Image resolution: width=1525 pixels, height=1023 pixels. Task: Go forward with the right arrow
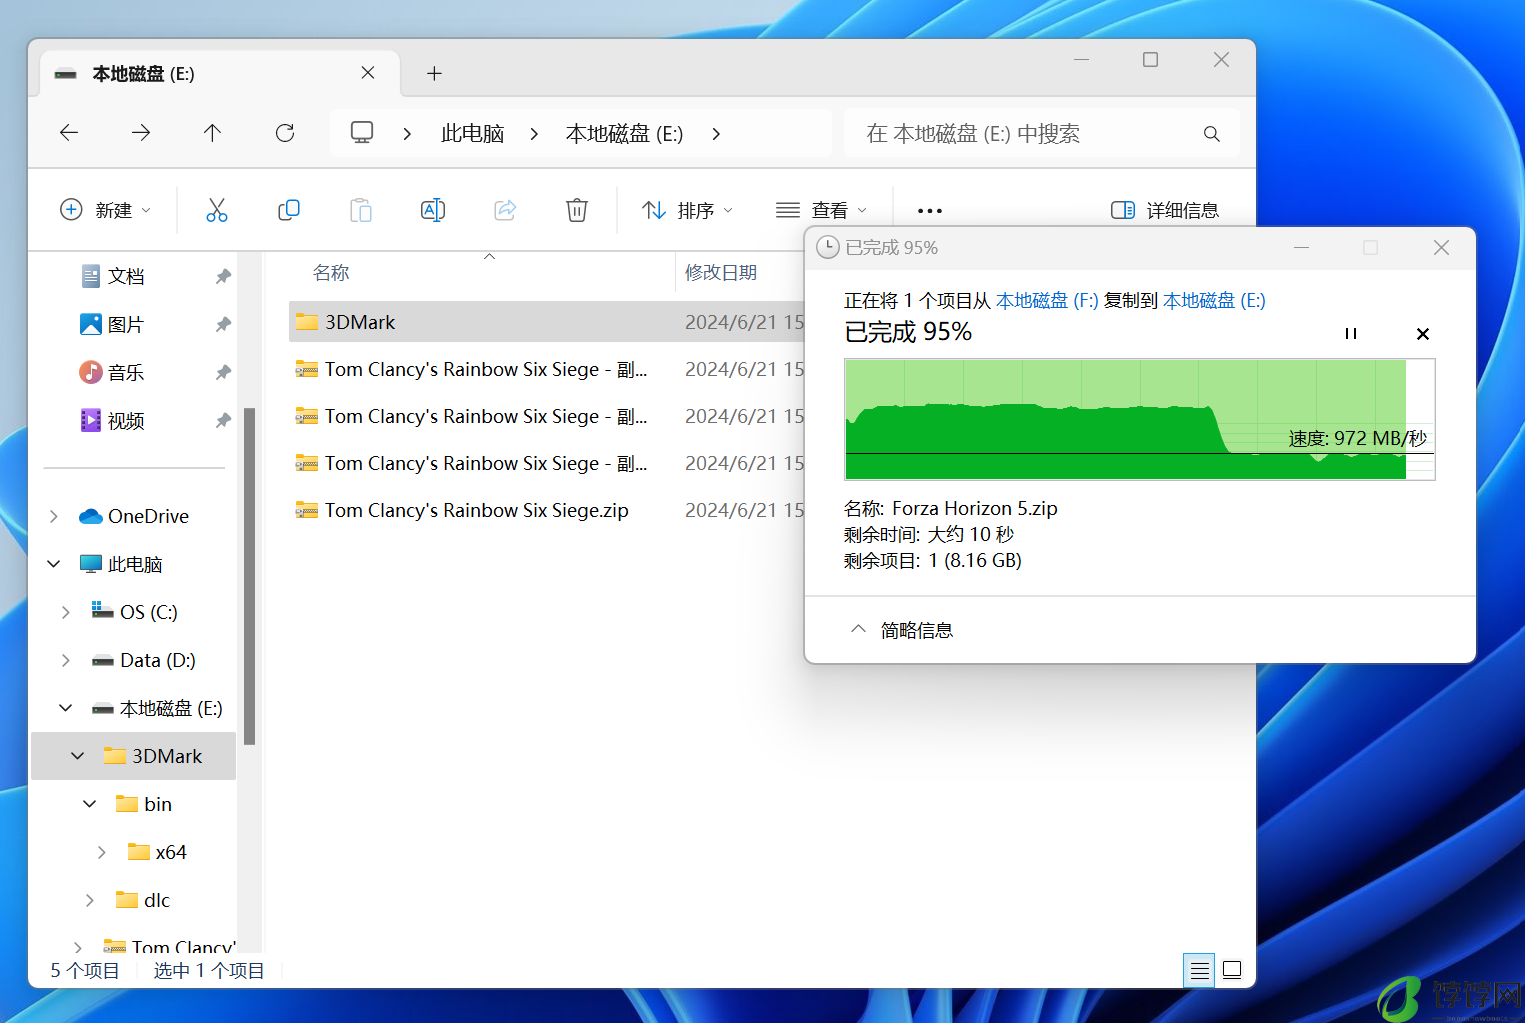(141, 133)
